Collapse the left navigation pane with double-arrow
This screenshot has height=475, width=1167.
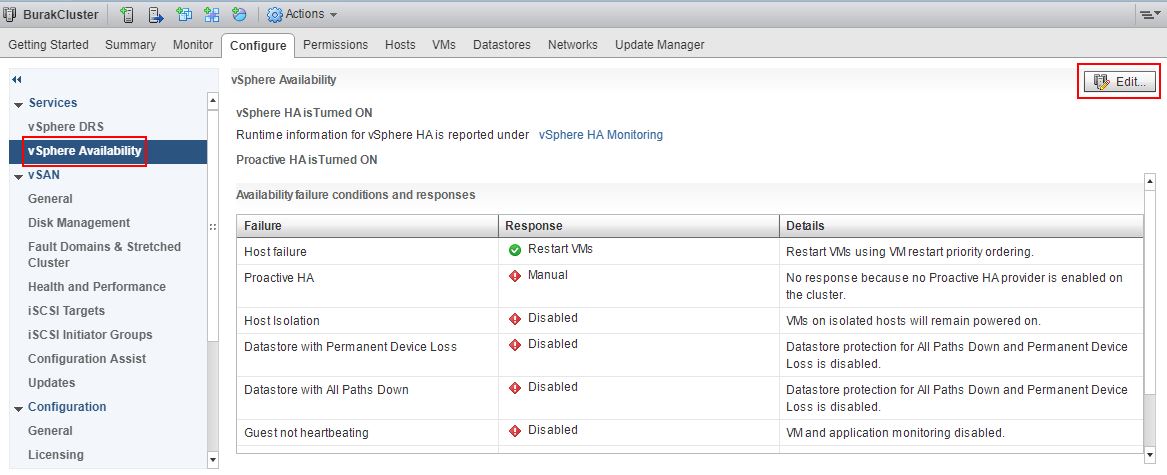(x=16, y=80)
